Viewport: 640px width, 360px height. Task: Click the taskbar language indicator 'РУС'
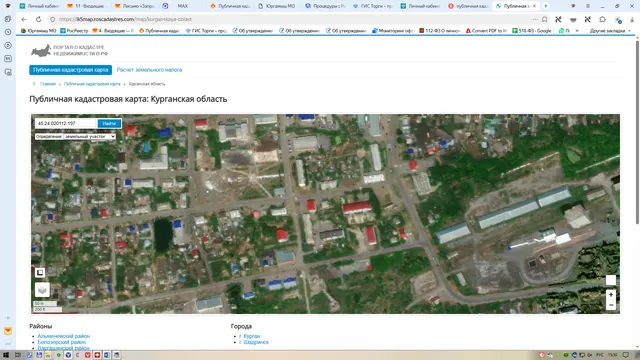(600, 355)
